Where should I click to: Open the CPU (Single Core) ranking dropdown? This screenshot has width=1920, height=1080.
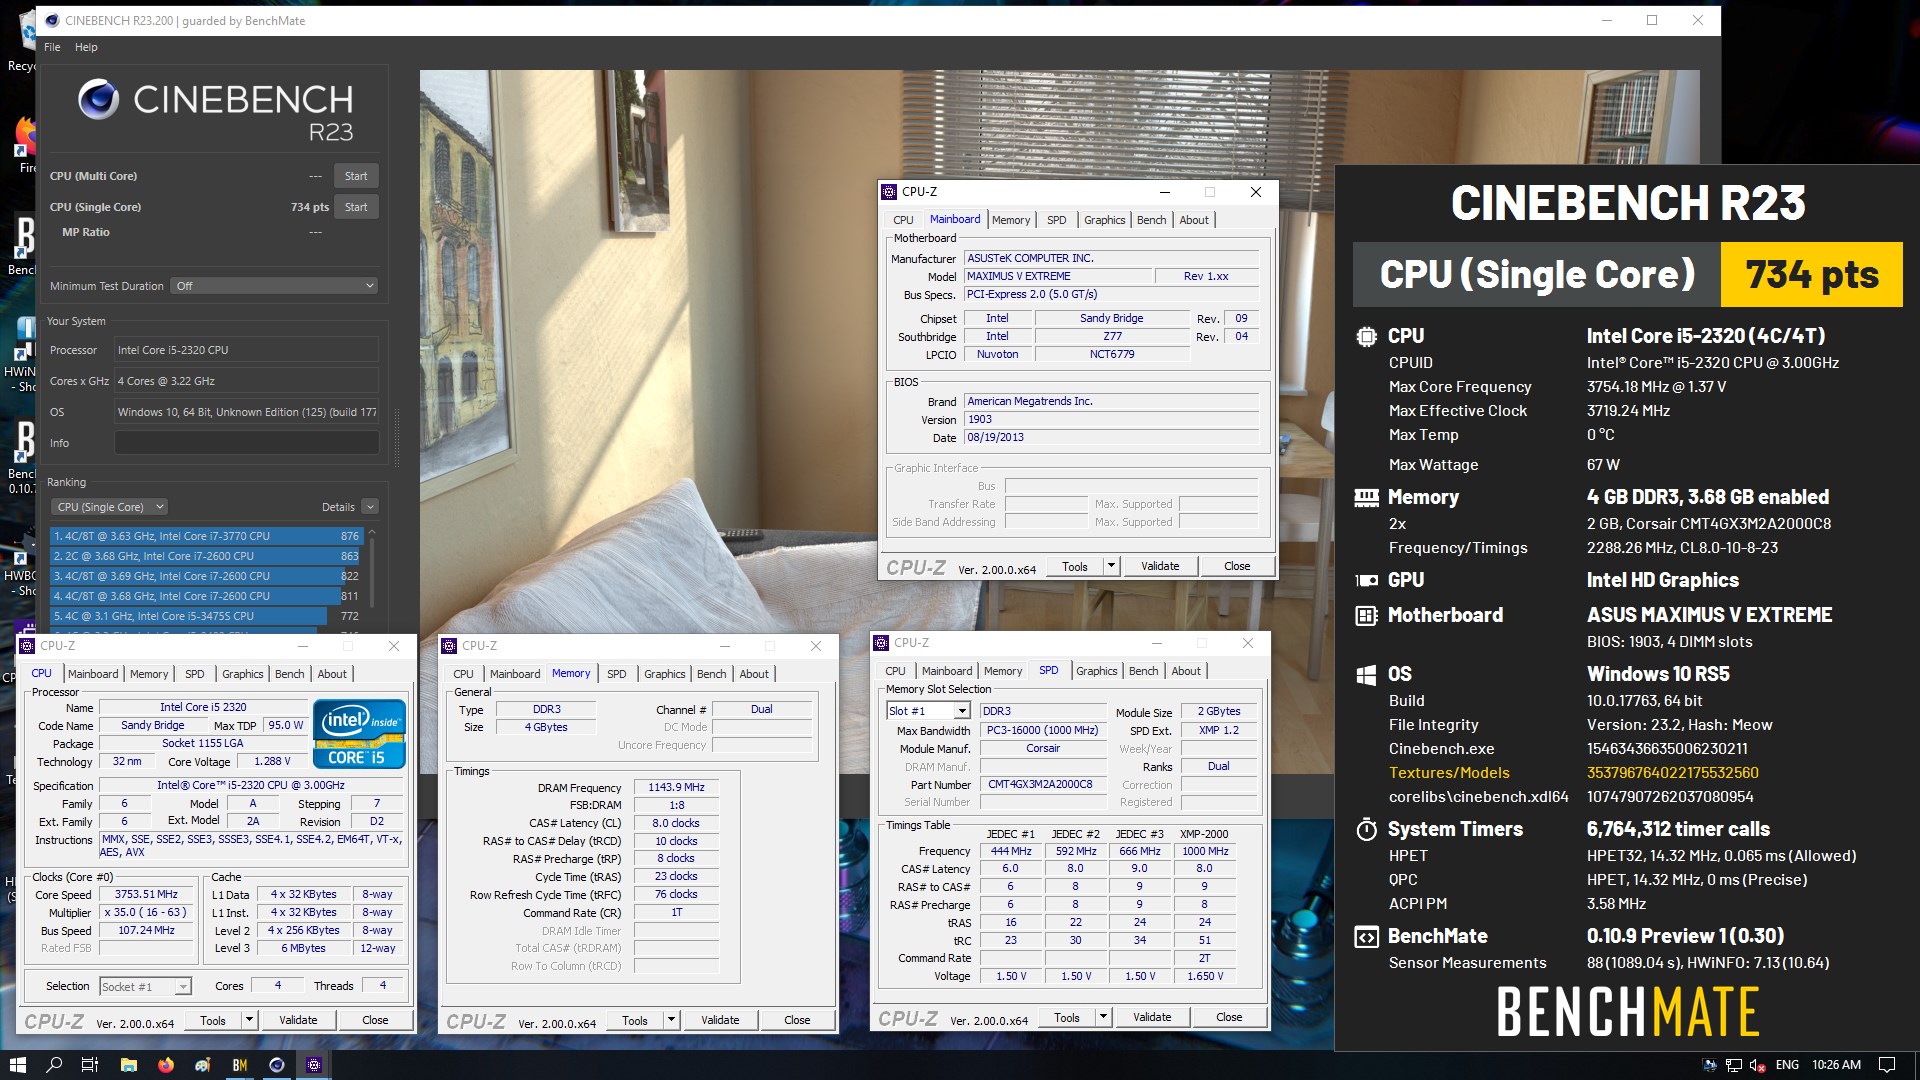109,507
